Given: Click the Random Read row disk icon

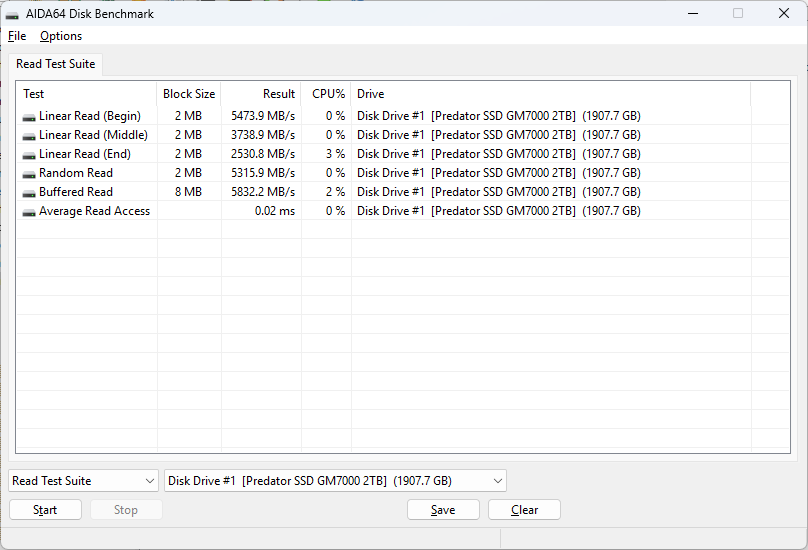Looking at the screenshot, I should pos(29,174).
